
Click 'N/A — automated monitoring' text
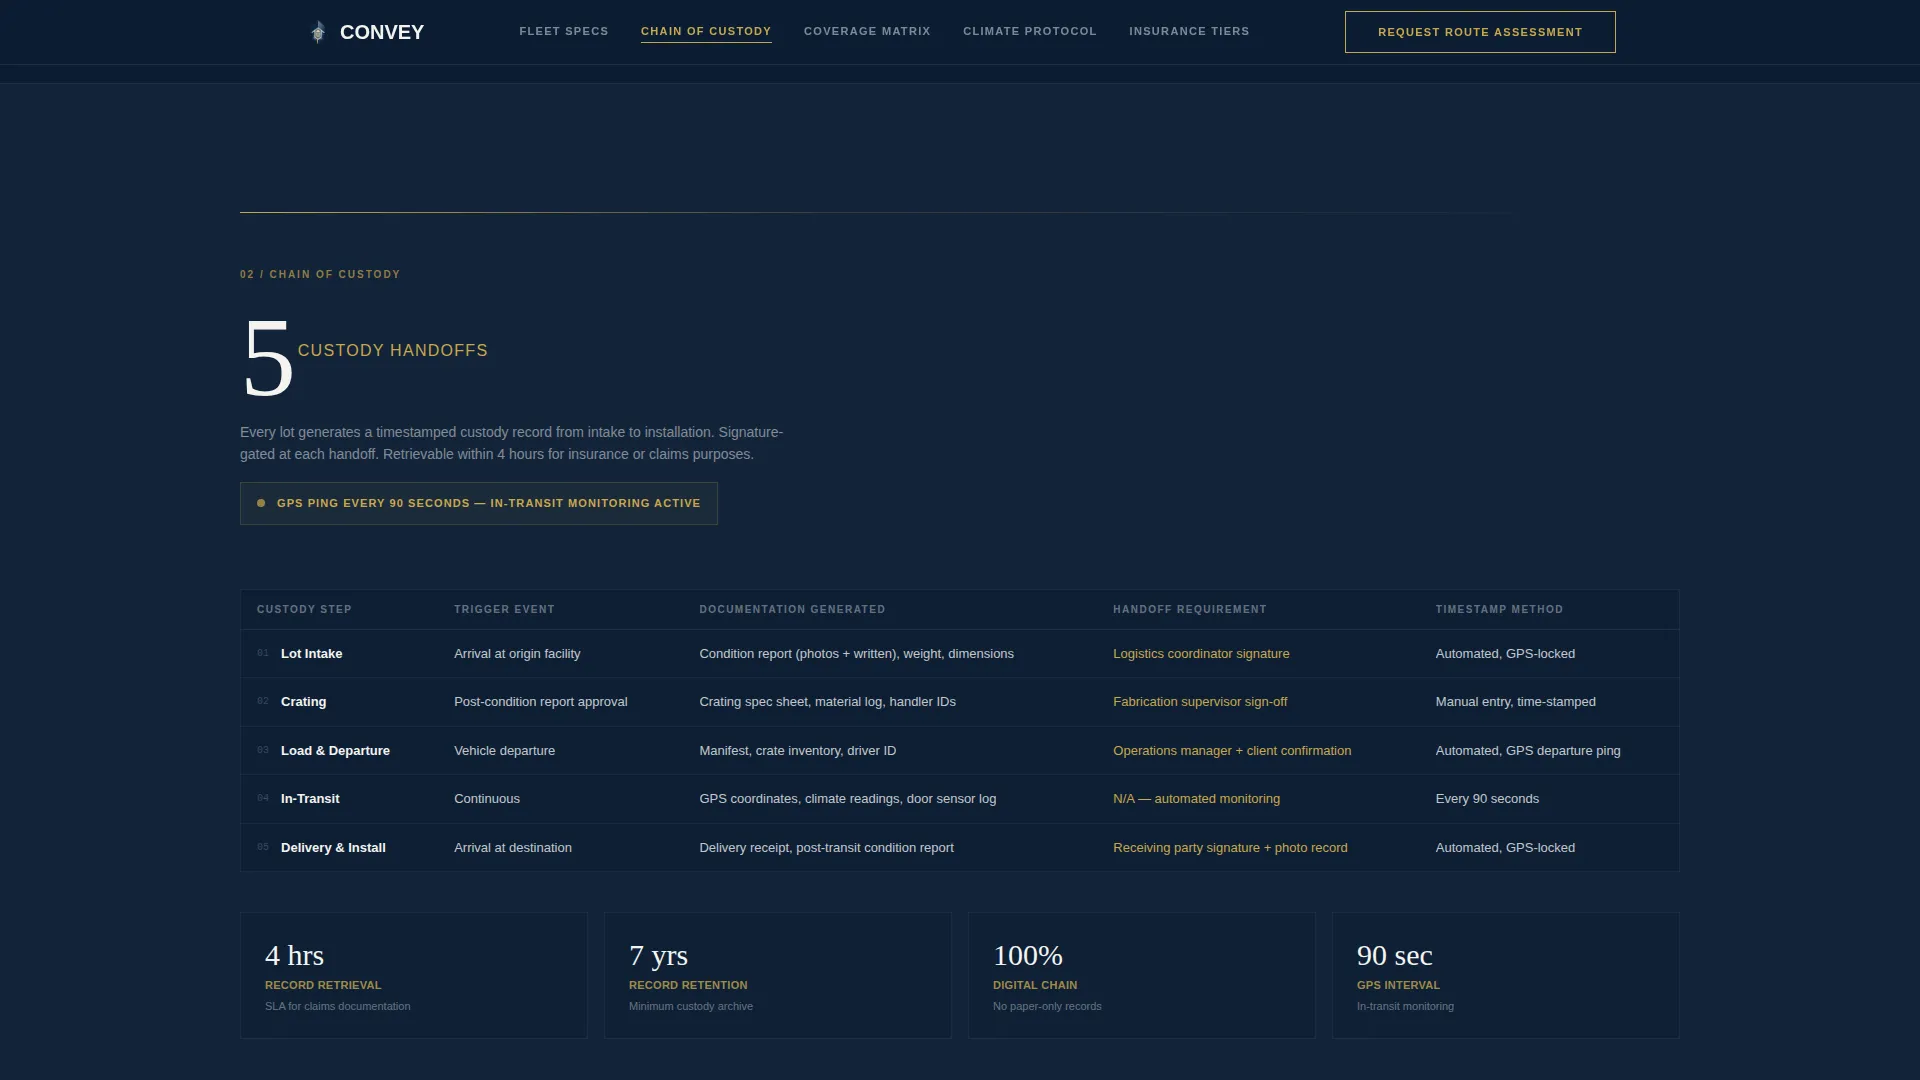1196,799
